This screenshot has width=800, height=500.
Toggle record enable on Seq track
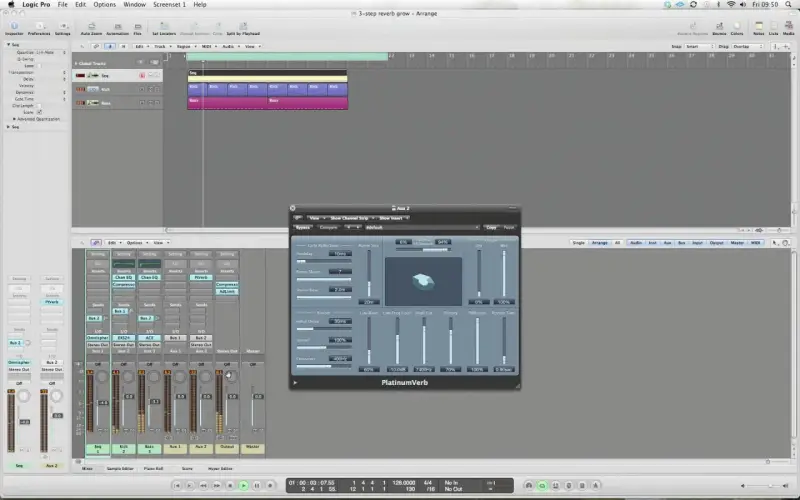coord(142,76)
